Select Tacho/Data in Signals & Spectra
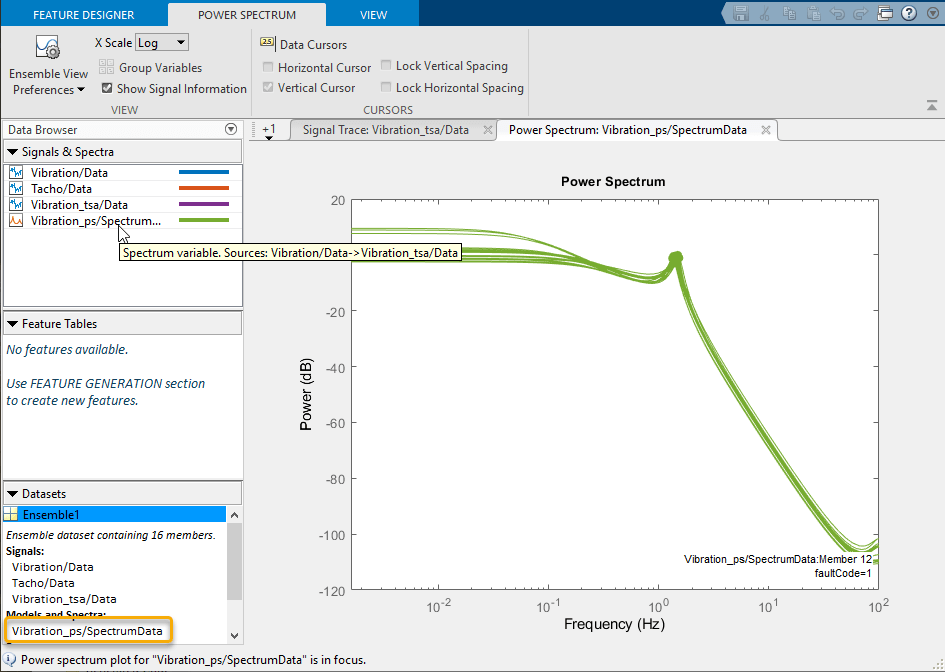 click(61, 189)
